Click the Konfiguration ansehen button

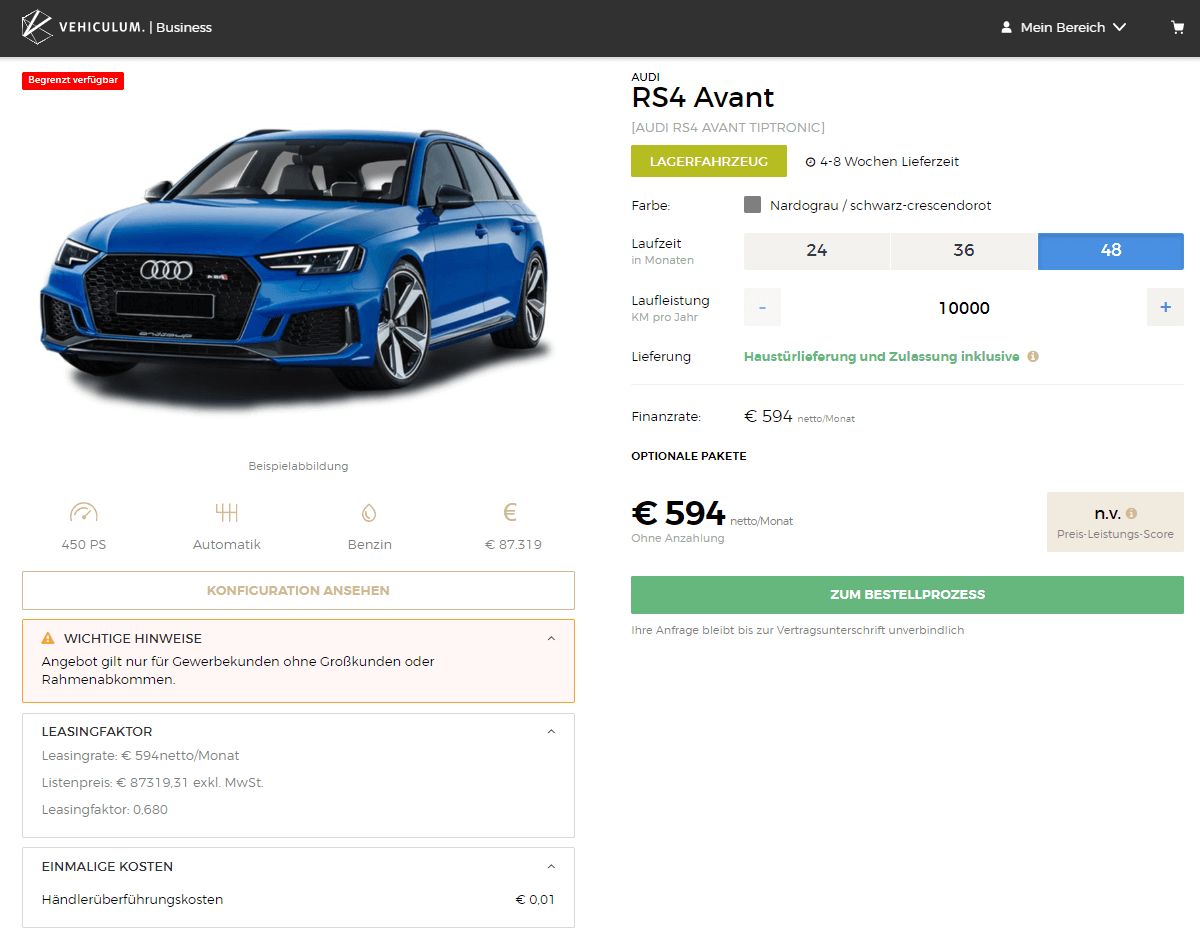coord(298,590)
